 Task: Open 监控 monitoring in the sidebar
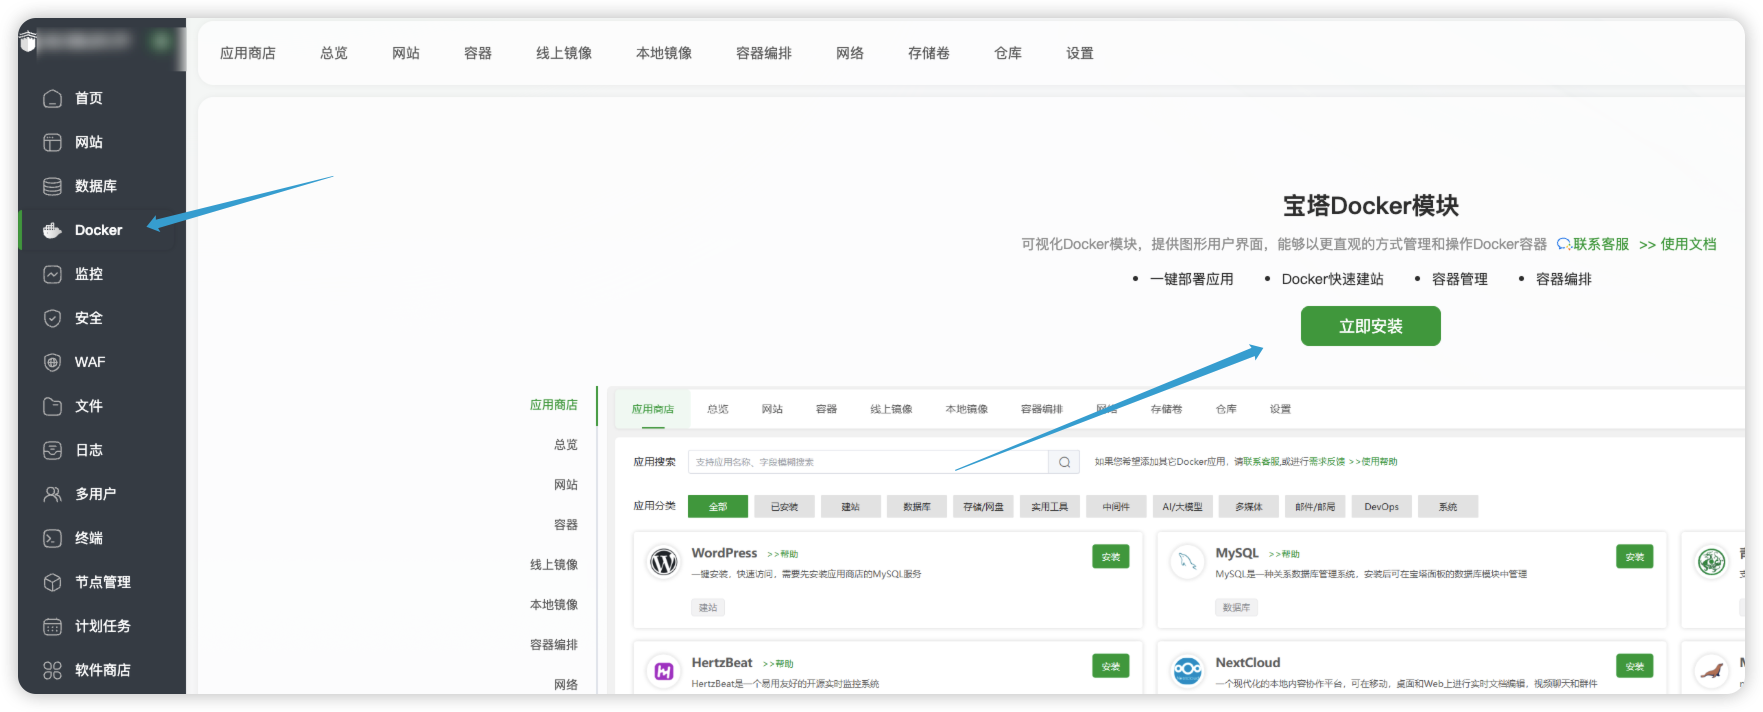click(88, 274)
